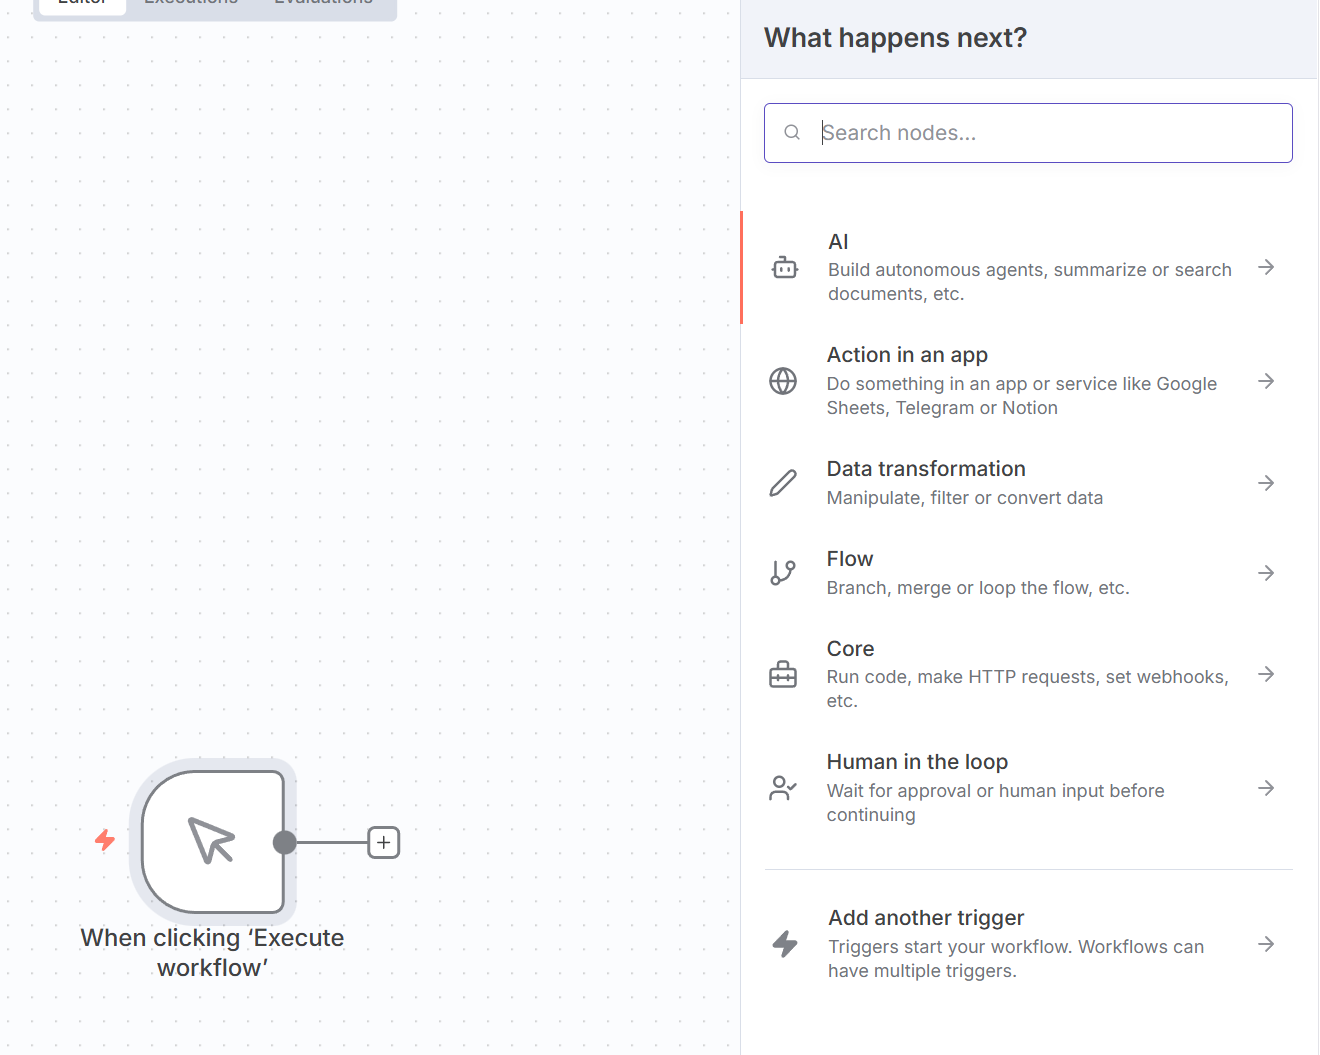Click the search magnifier icon
1320x1055 pixels.
(792, 133)
